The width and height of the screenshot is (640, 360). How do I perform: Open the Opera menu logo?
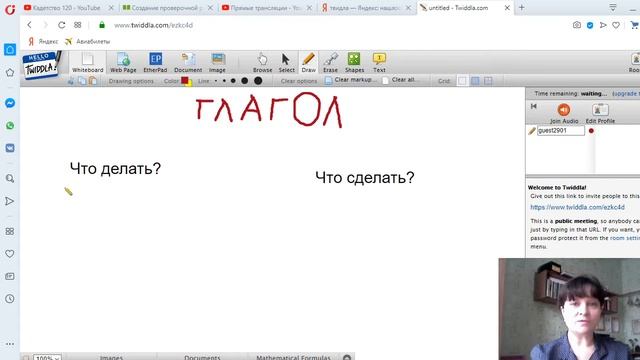coord(10,9)
